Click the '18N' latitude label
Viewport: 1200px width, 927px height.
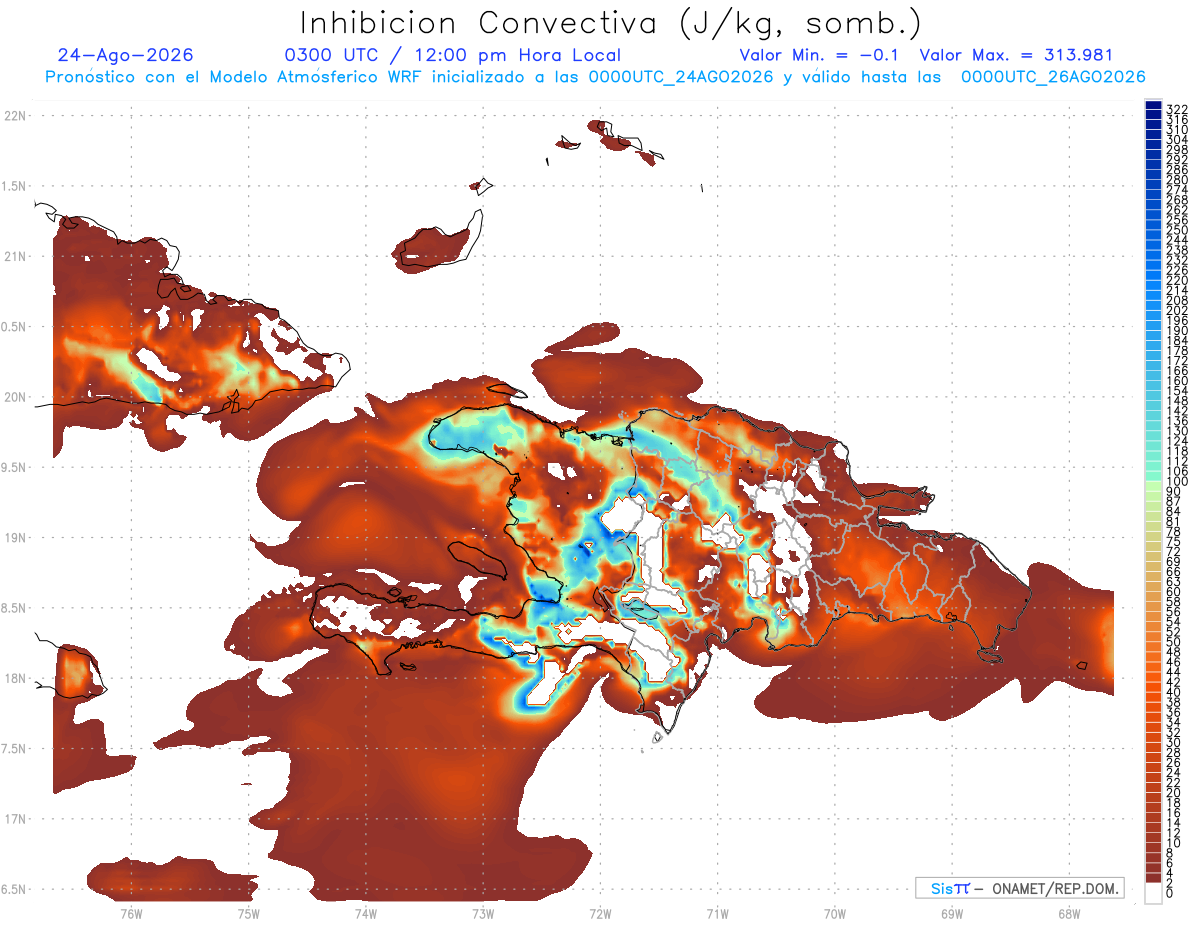point(17,679)
